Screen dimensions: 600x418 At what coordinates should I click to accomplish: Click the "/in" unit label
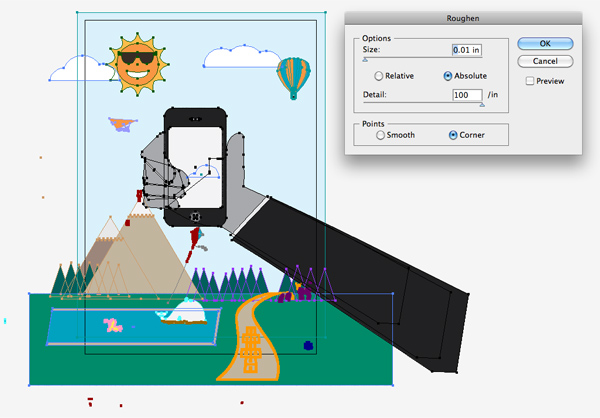point(493,95)
